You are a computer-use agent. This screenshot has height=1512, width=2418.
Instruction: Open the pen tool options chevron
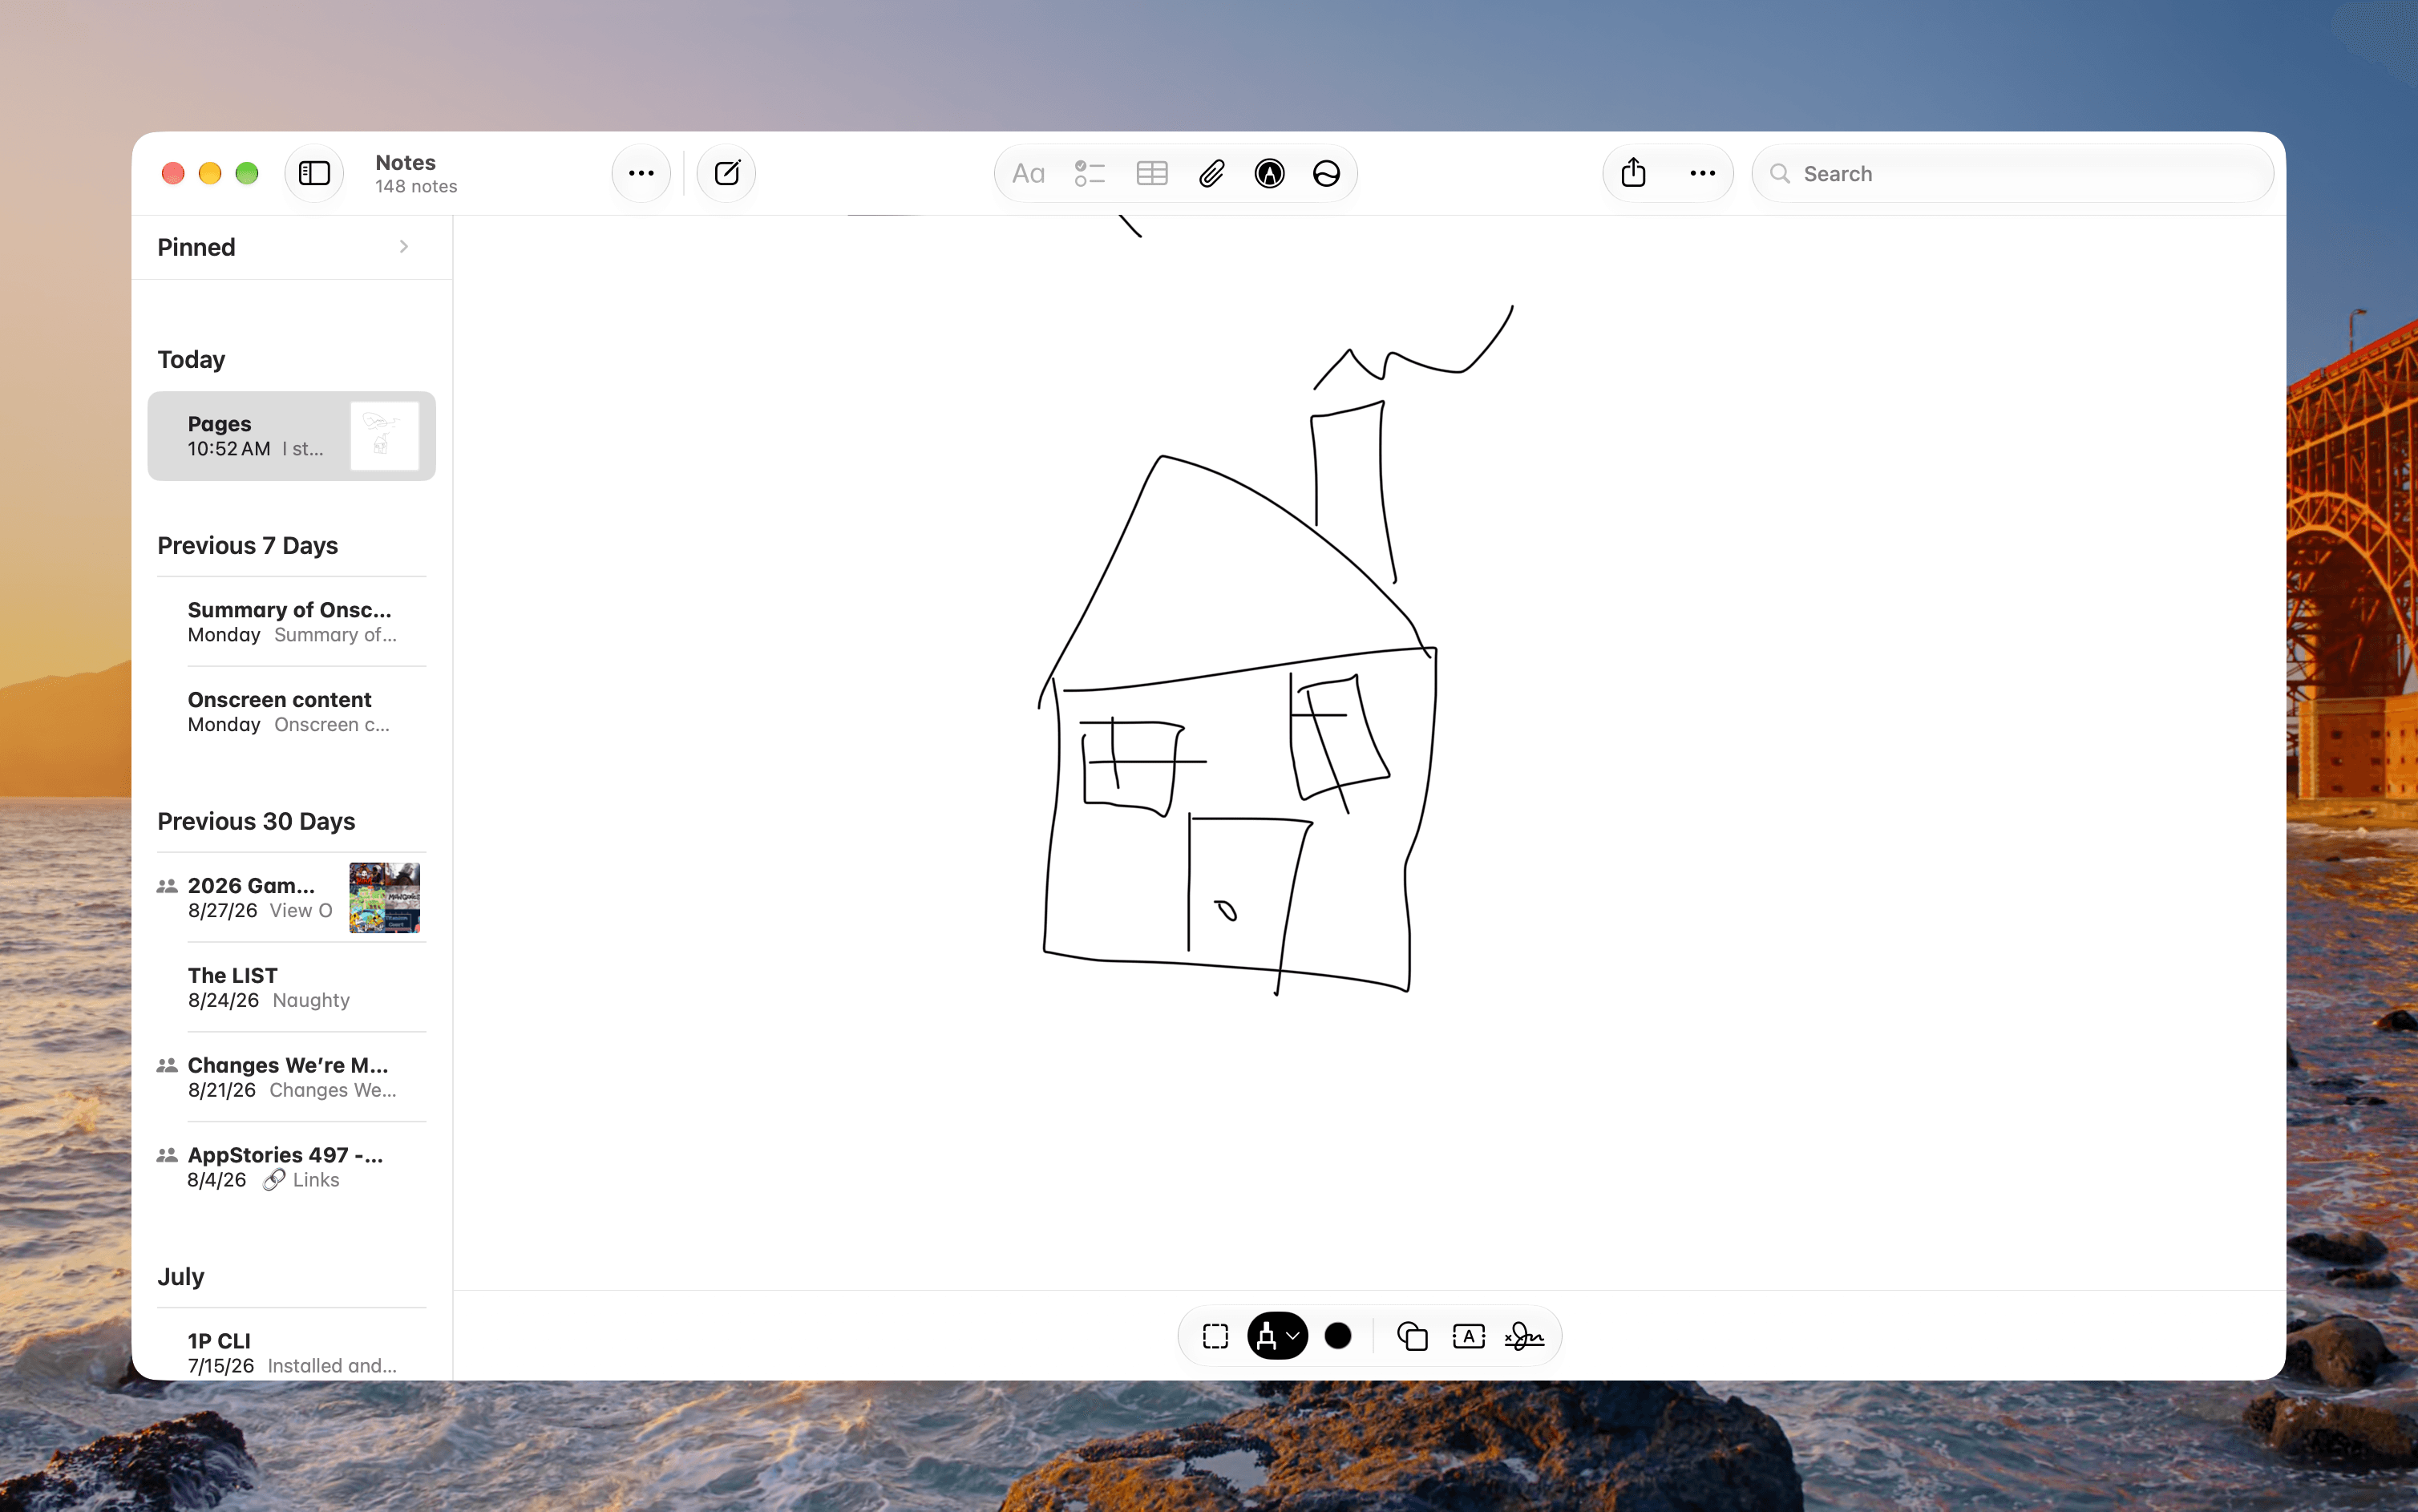coord(1293,1336)
